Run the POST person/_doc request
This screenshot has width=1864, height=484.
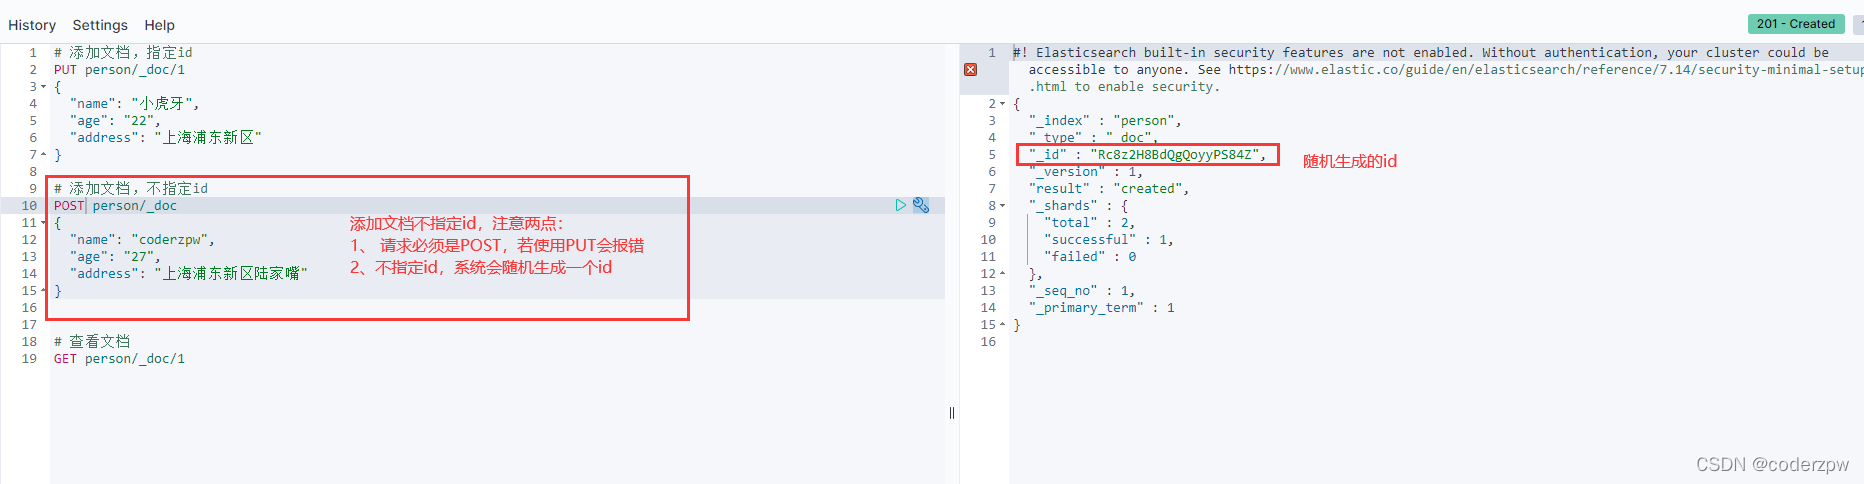900,205
